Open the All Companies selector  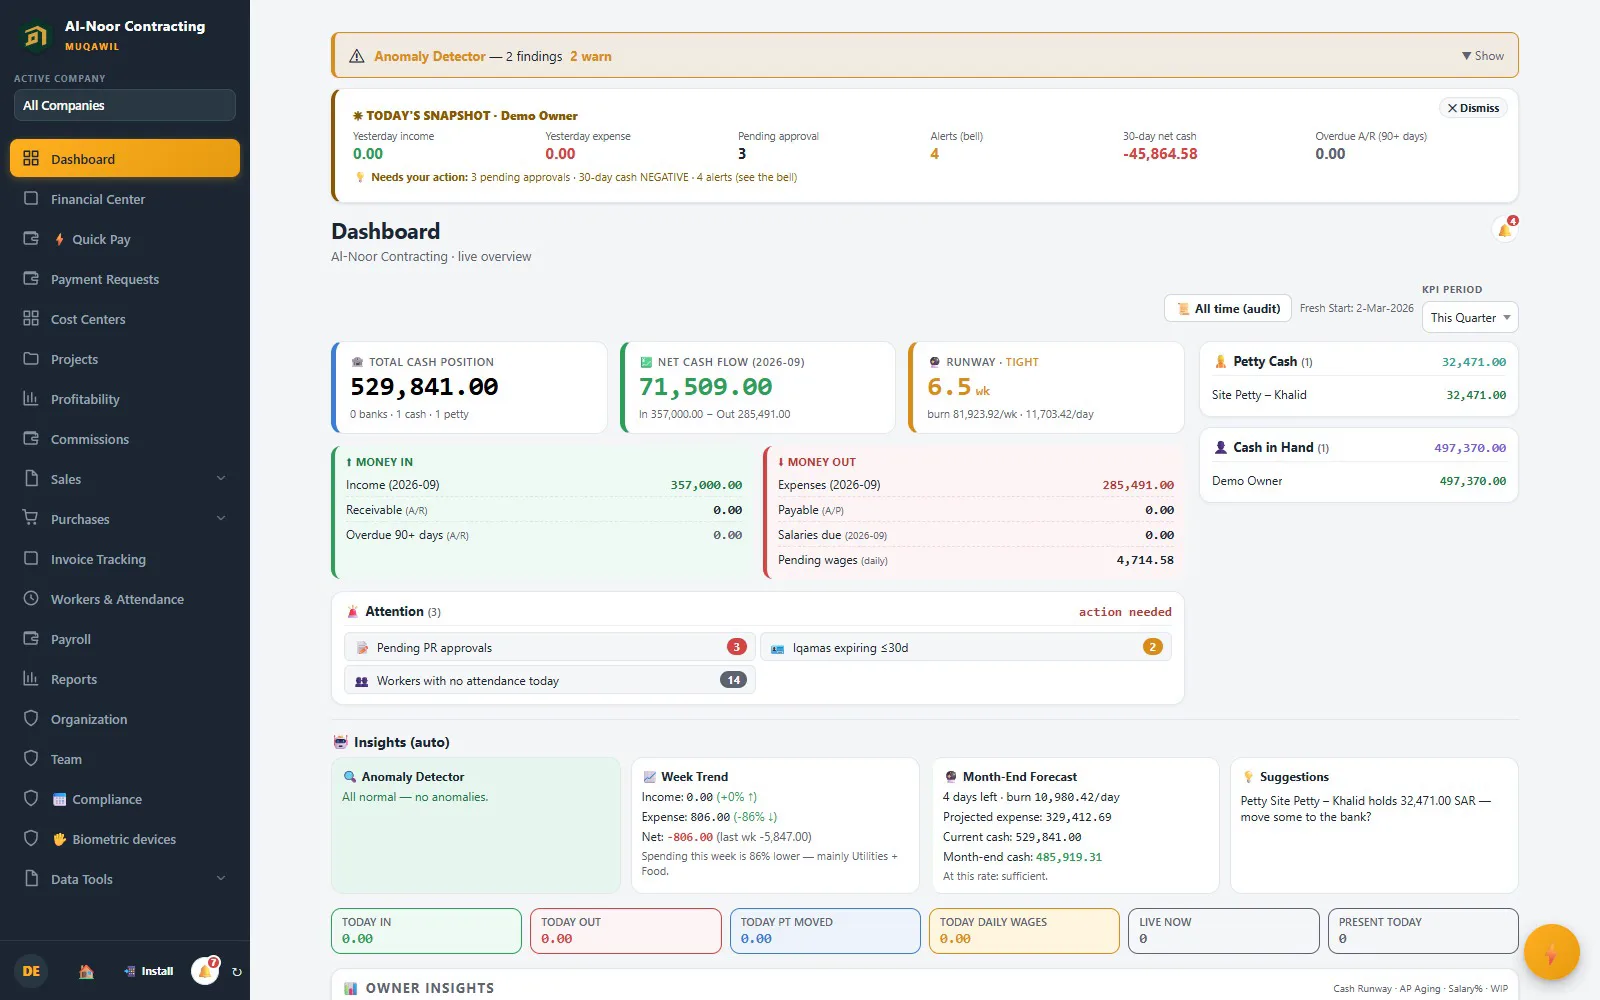click(124, 105)
